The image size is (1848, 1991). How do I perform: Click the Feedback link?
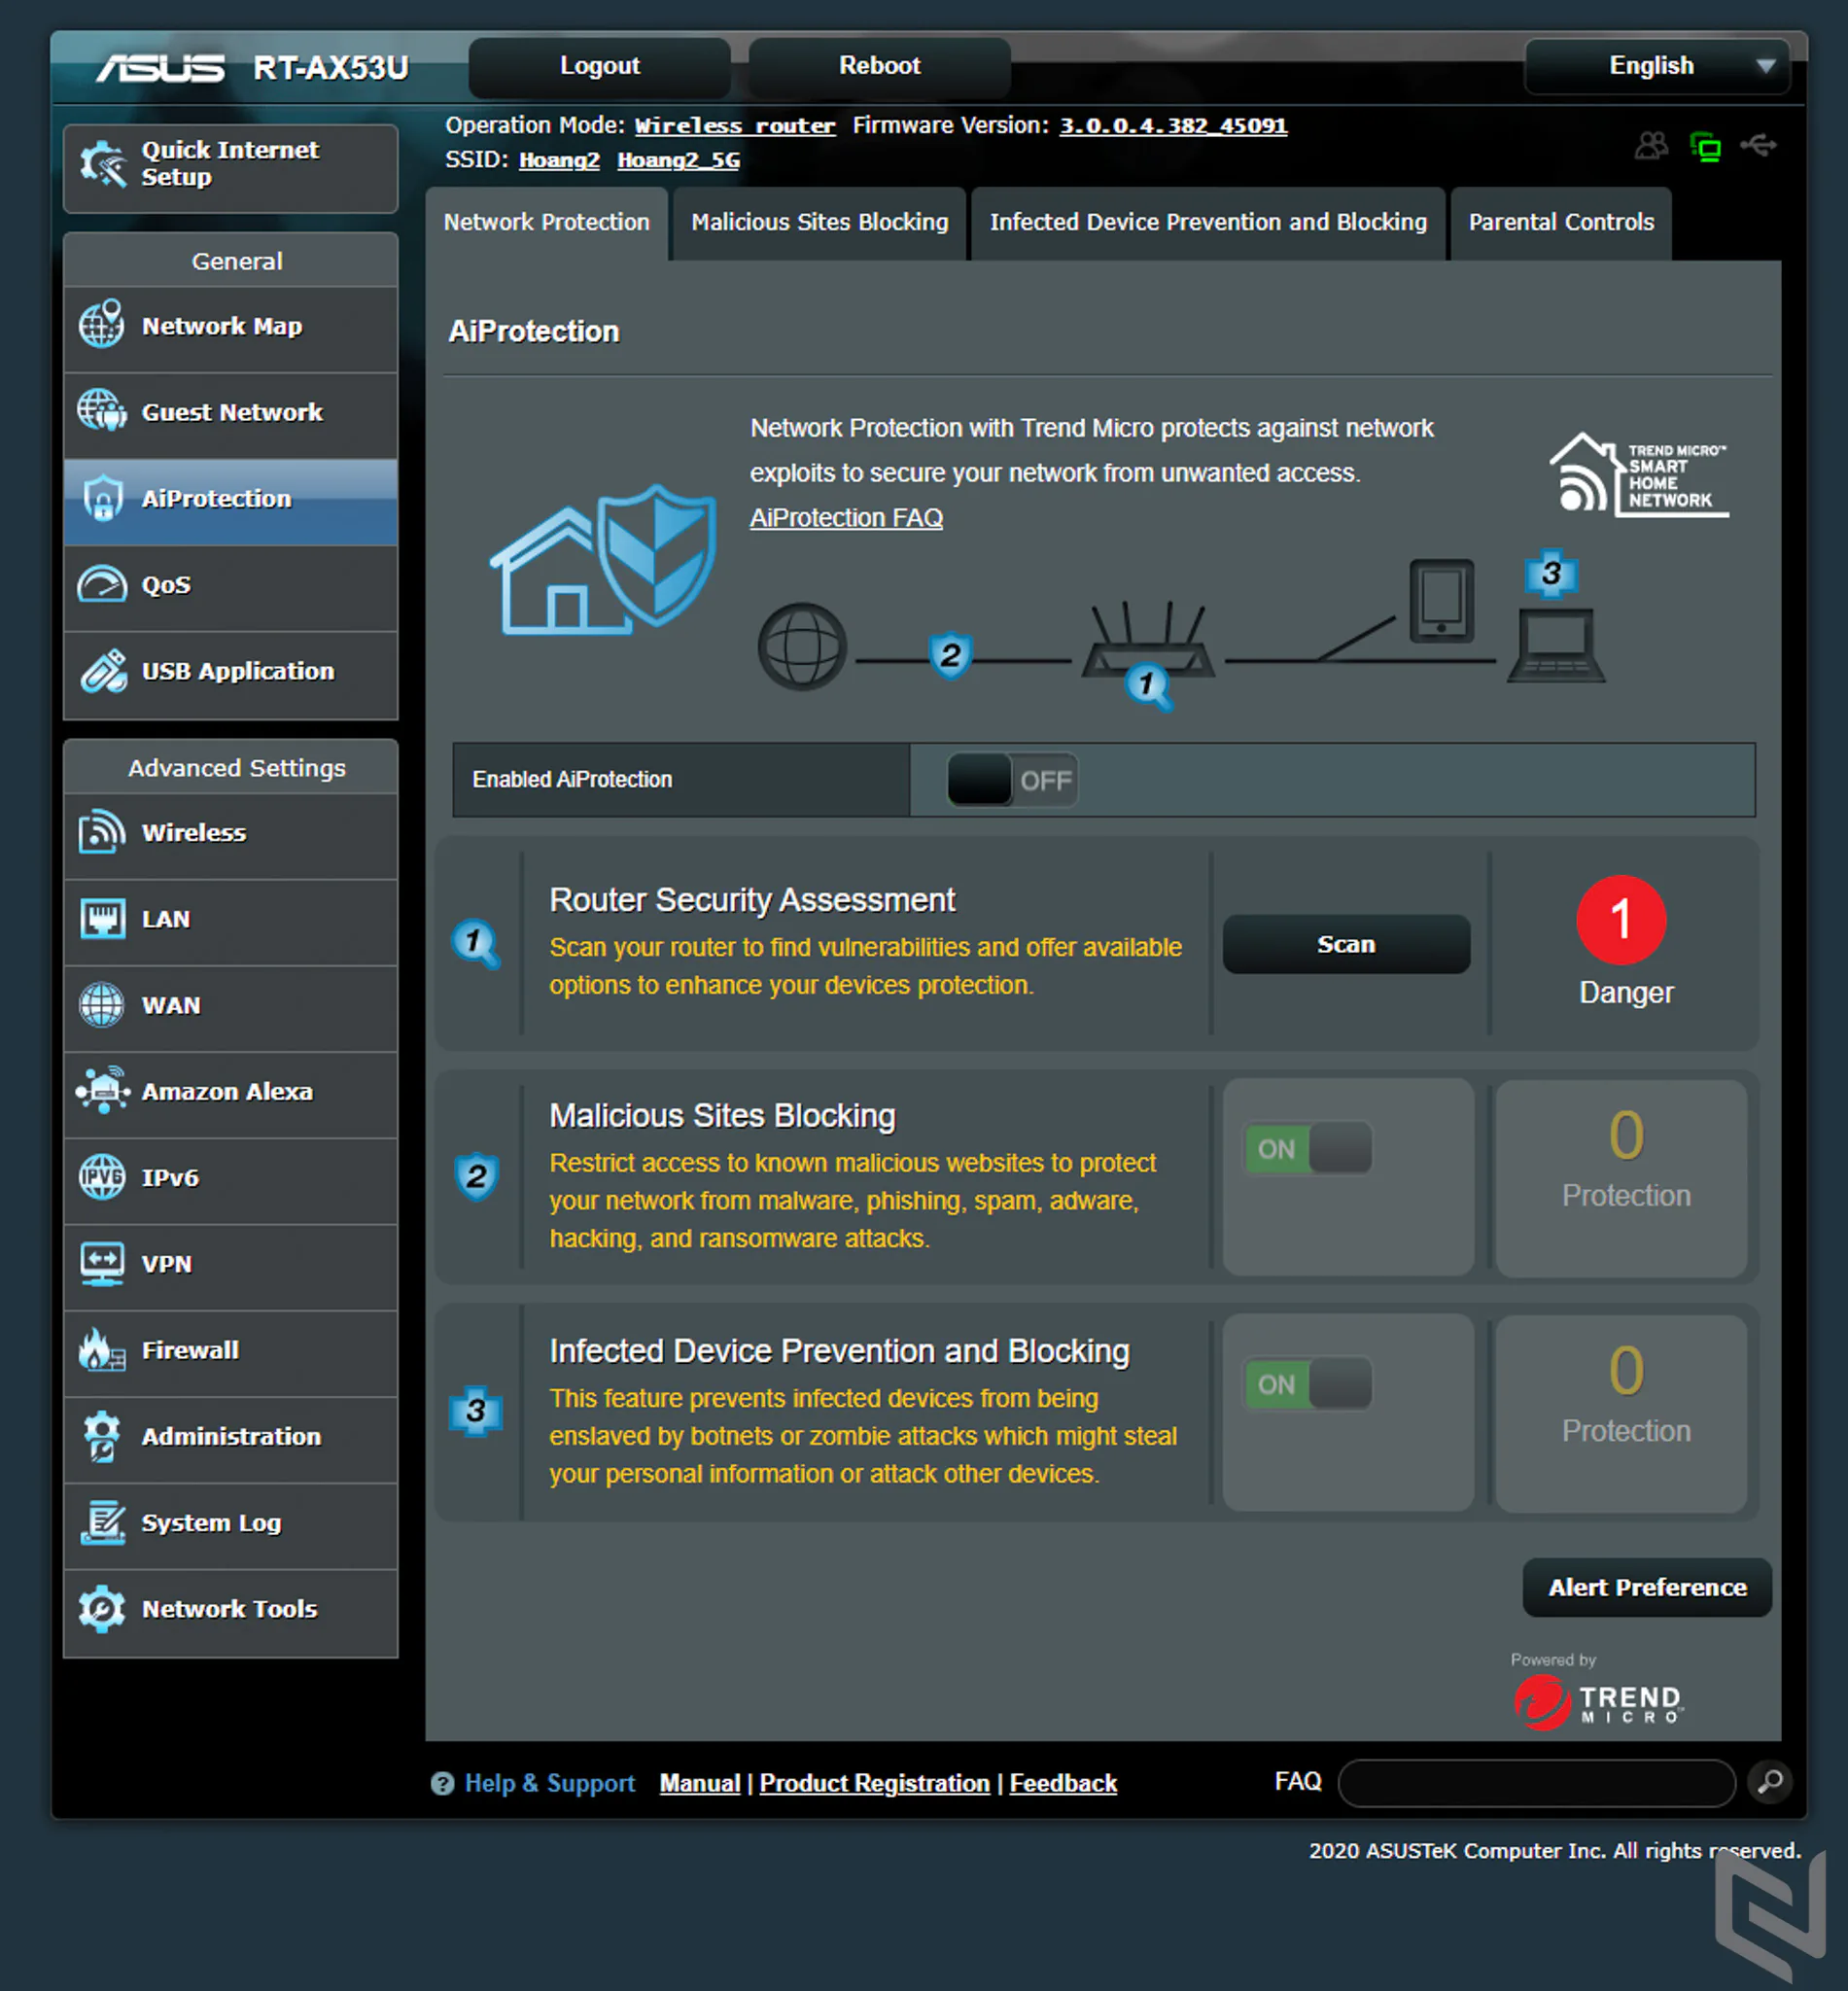point(1063,1783)
